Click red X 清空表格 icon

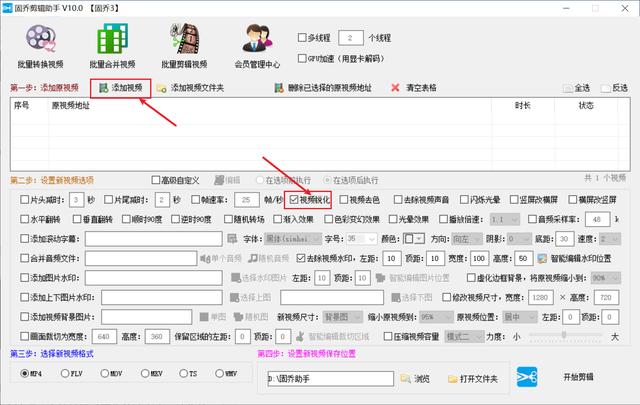tap(395, 88)
